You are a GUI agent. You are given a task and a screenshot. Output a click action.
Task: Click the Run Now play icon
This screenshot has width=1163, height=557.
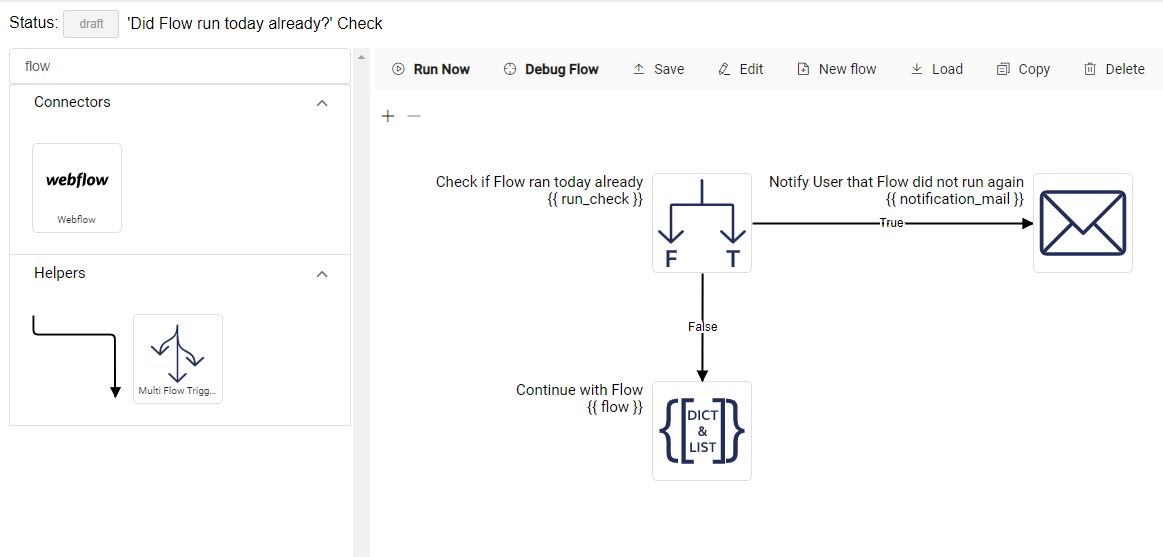(398, 69)
